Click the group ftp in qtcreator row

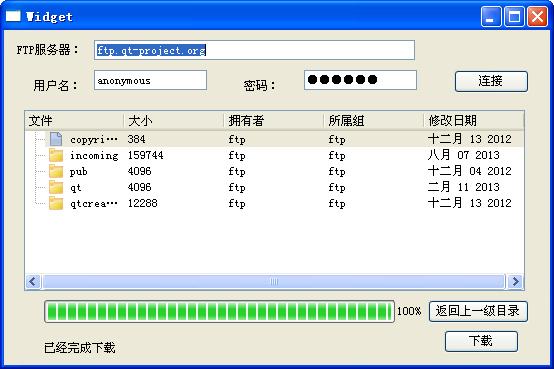coord(337,204)
